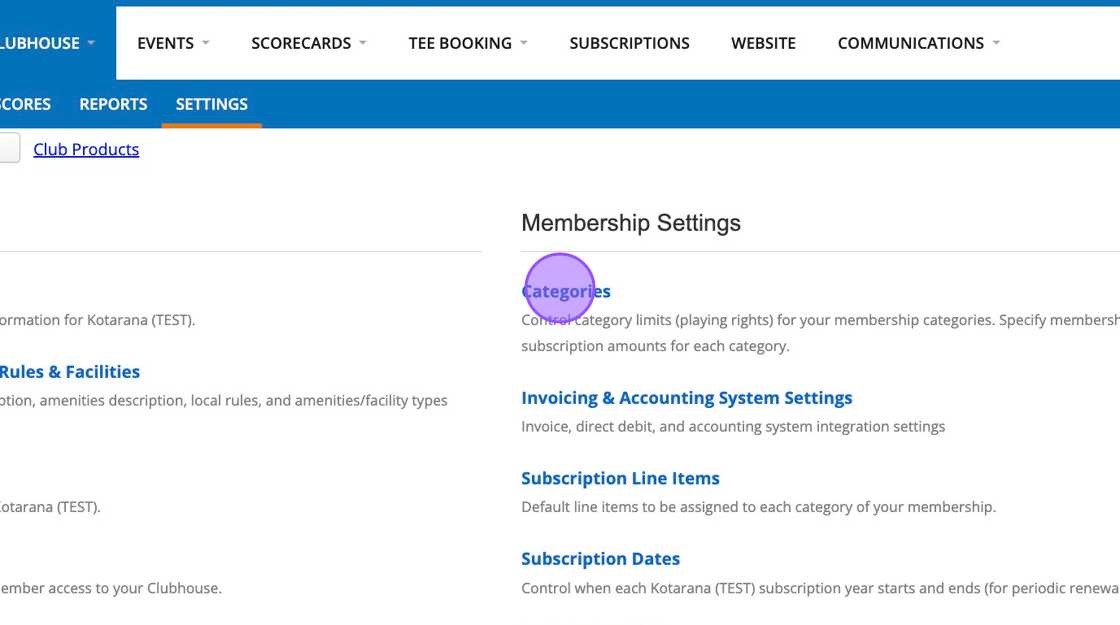Click the caret arrow beside COMMUNICATIONS
The height and width of the screenshot is (625, 1120).
coord(996,43)
